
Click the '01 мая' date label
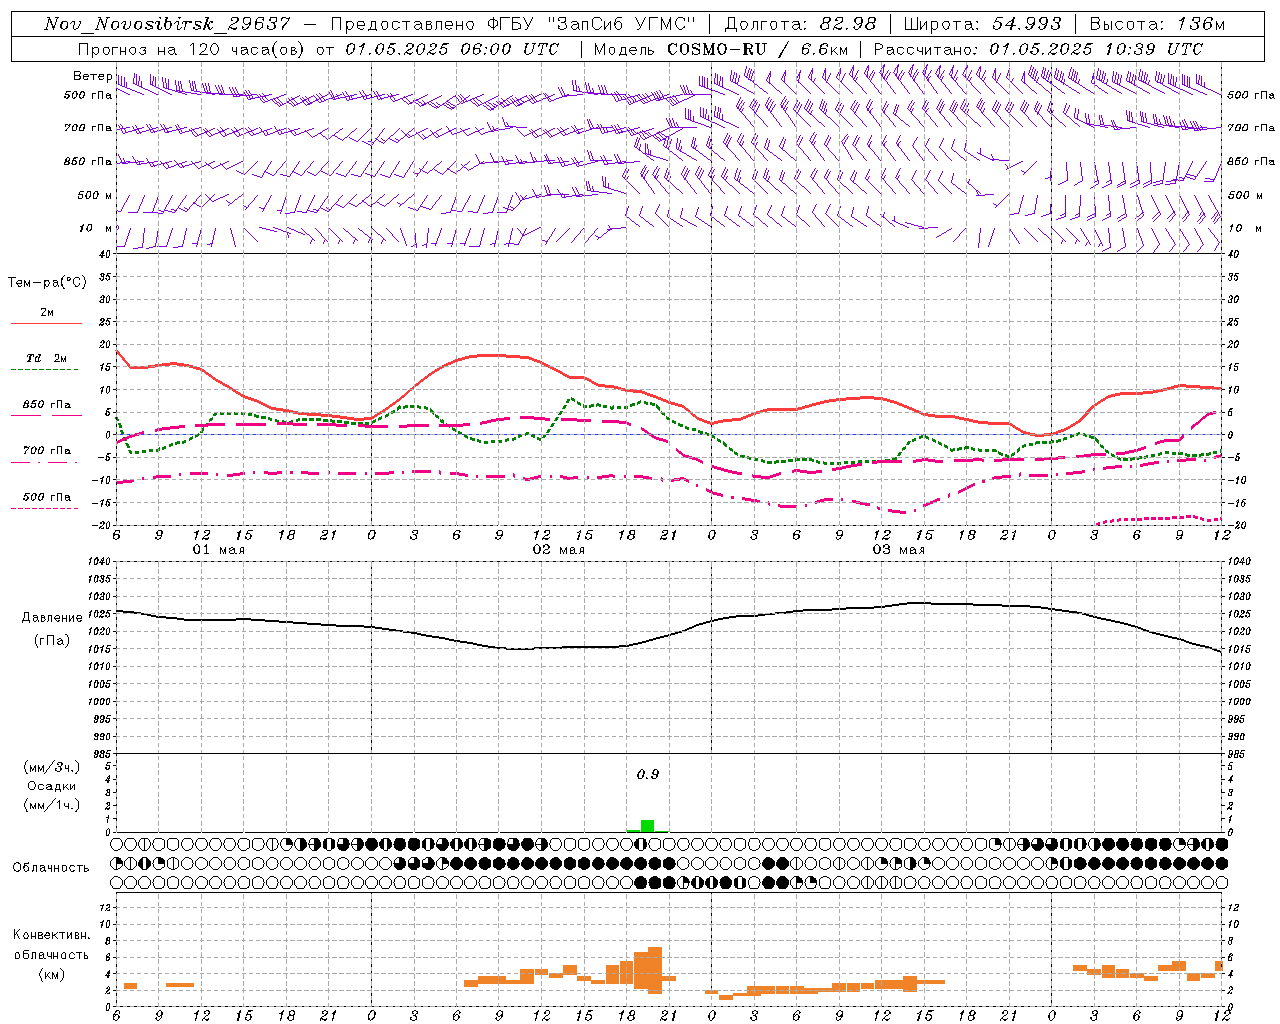(x=219, y=550)
